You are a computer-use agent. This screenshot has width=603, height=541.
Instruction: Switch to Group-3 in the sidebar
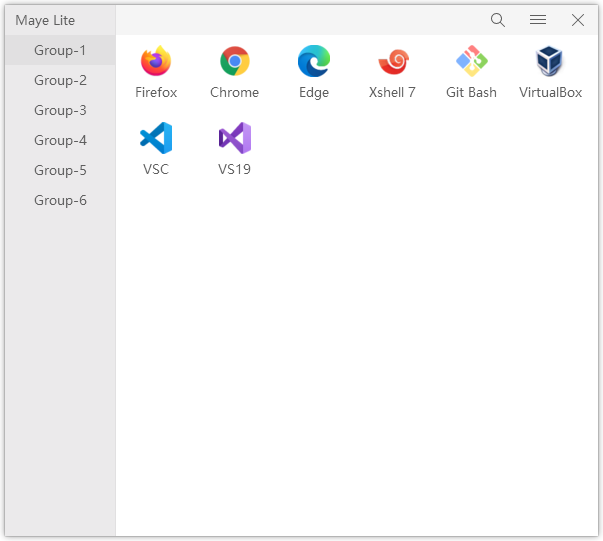[60, 110]
